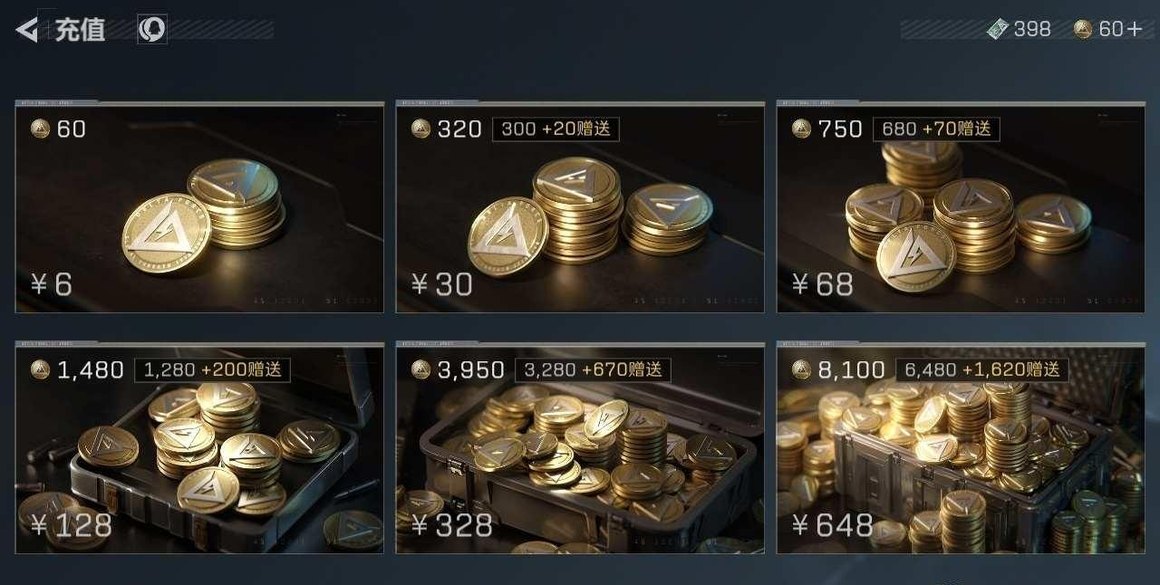Screen dimensions: 1160x585
Task: Click the 300 +20赠送 bonus label
Action: point(556,129)
